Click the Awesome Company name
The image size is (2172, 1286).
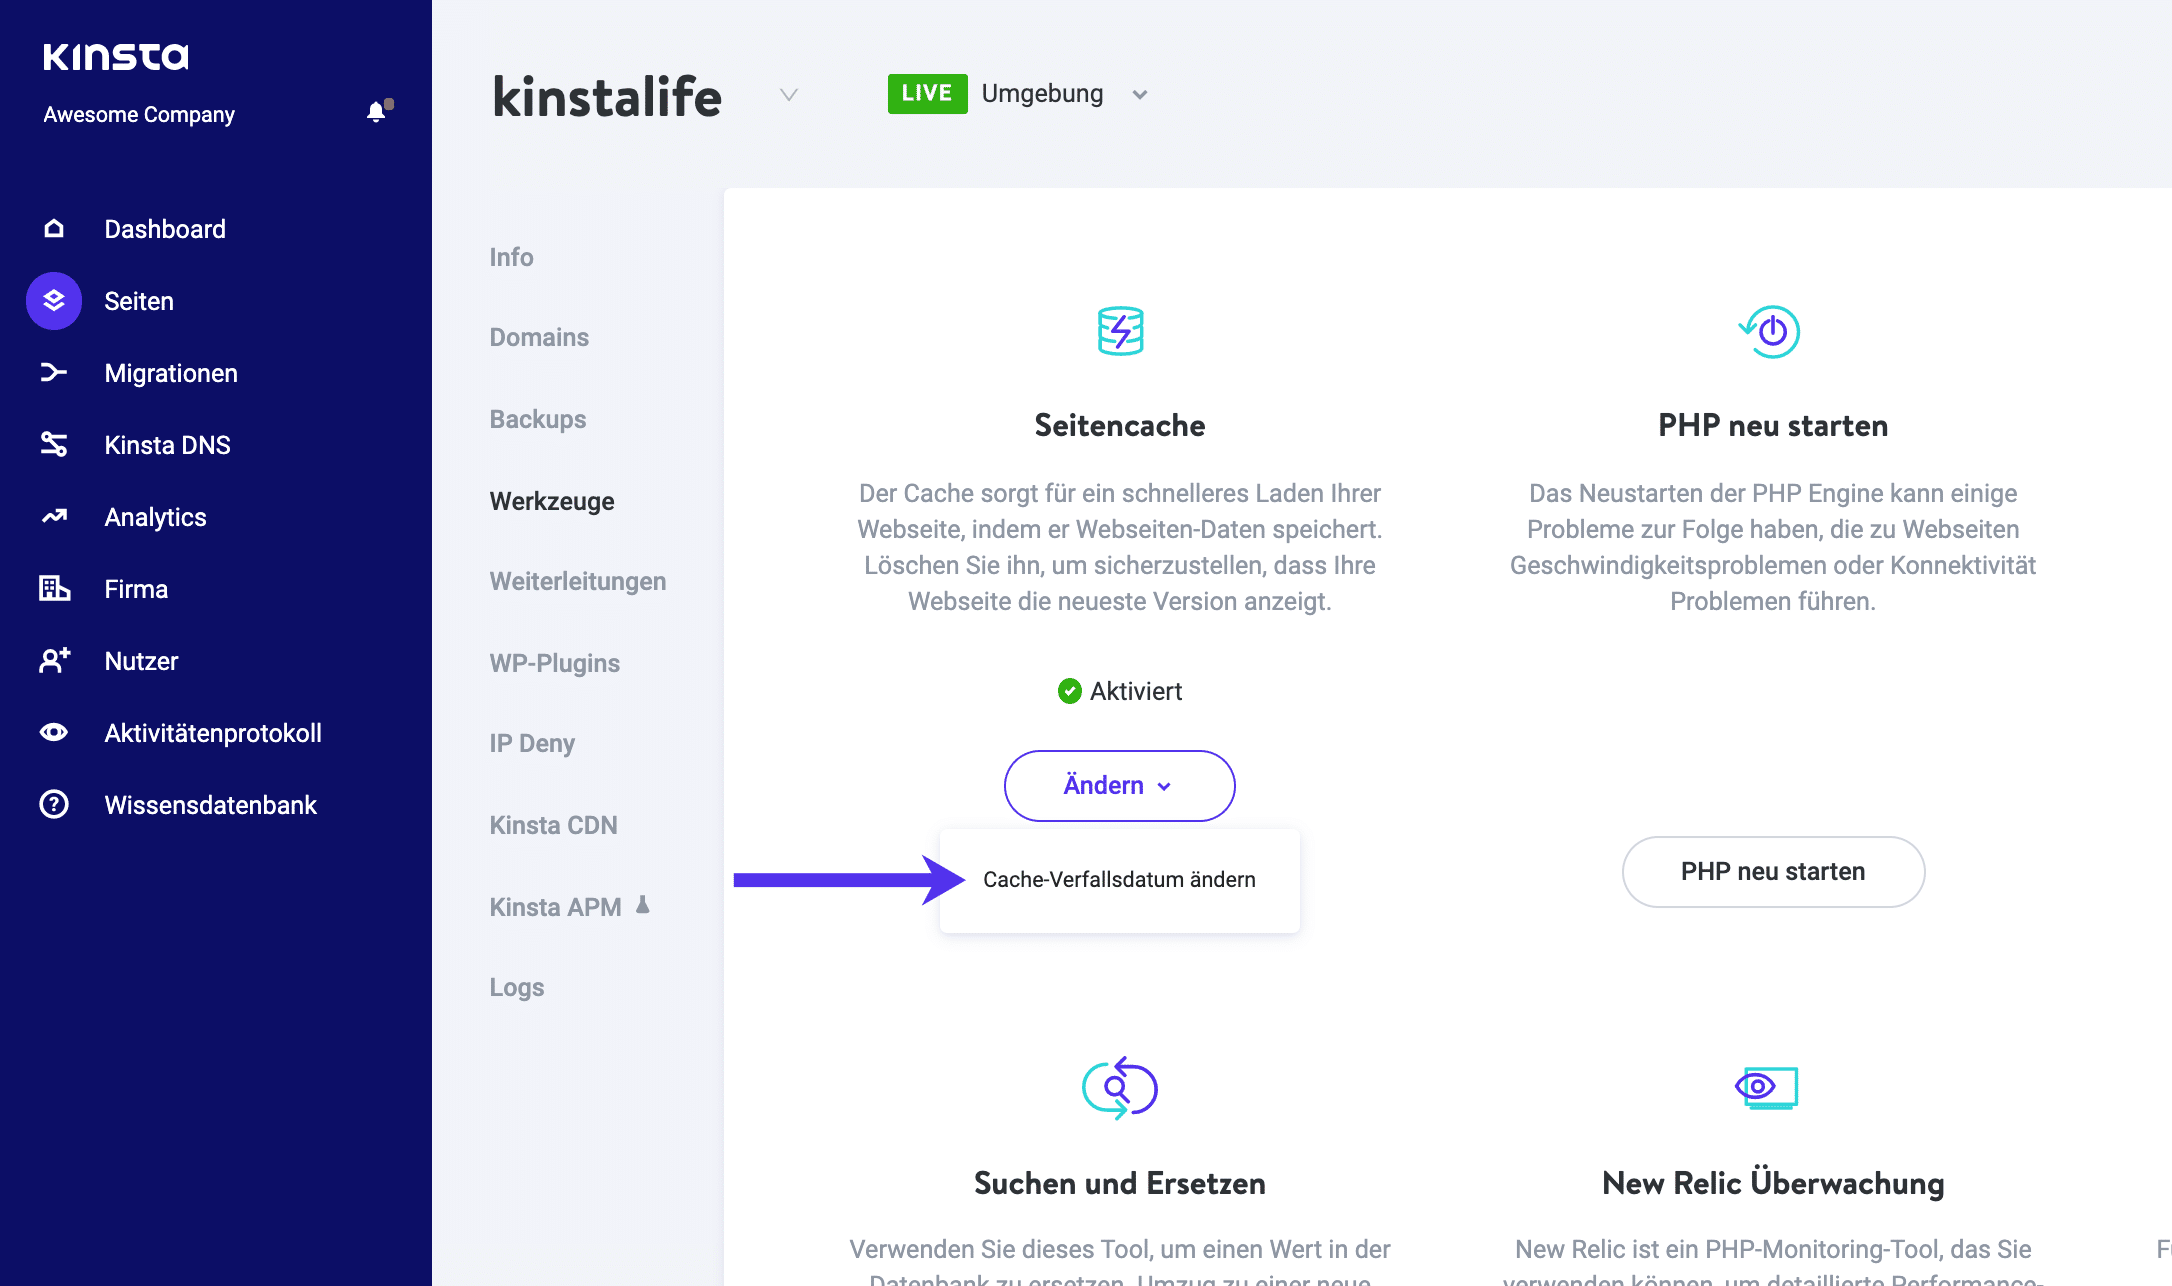pos(139,114)
